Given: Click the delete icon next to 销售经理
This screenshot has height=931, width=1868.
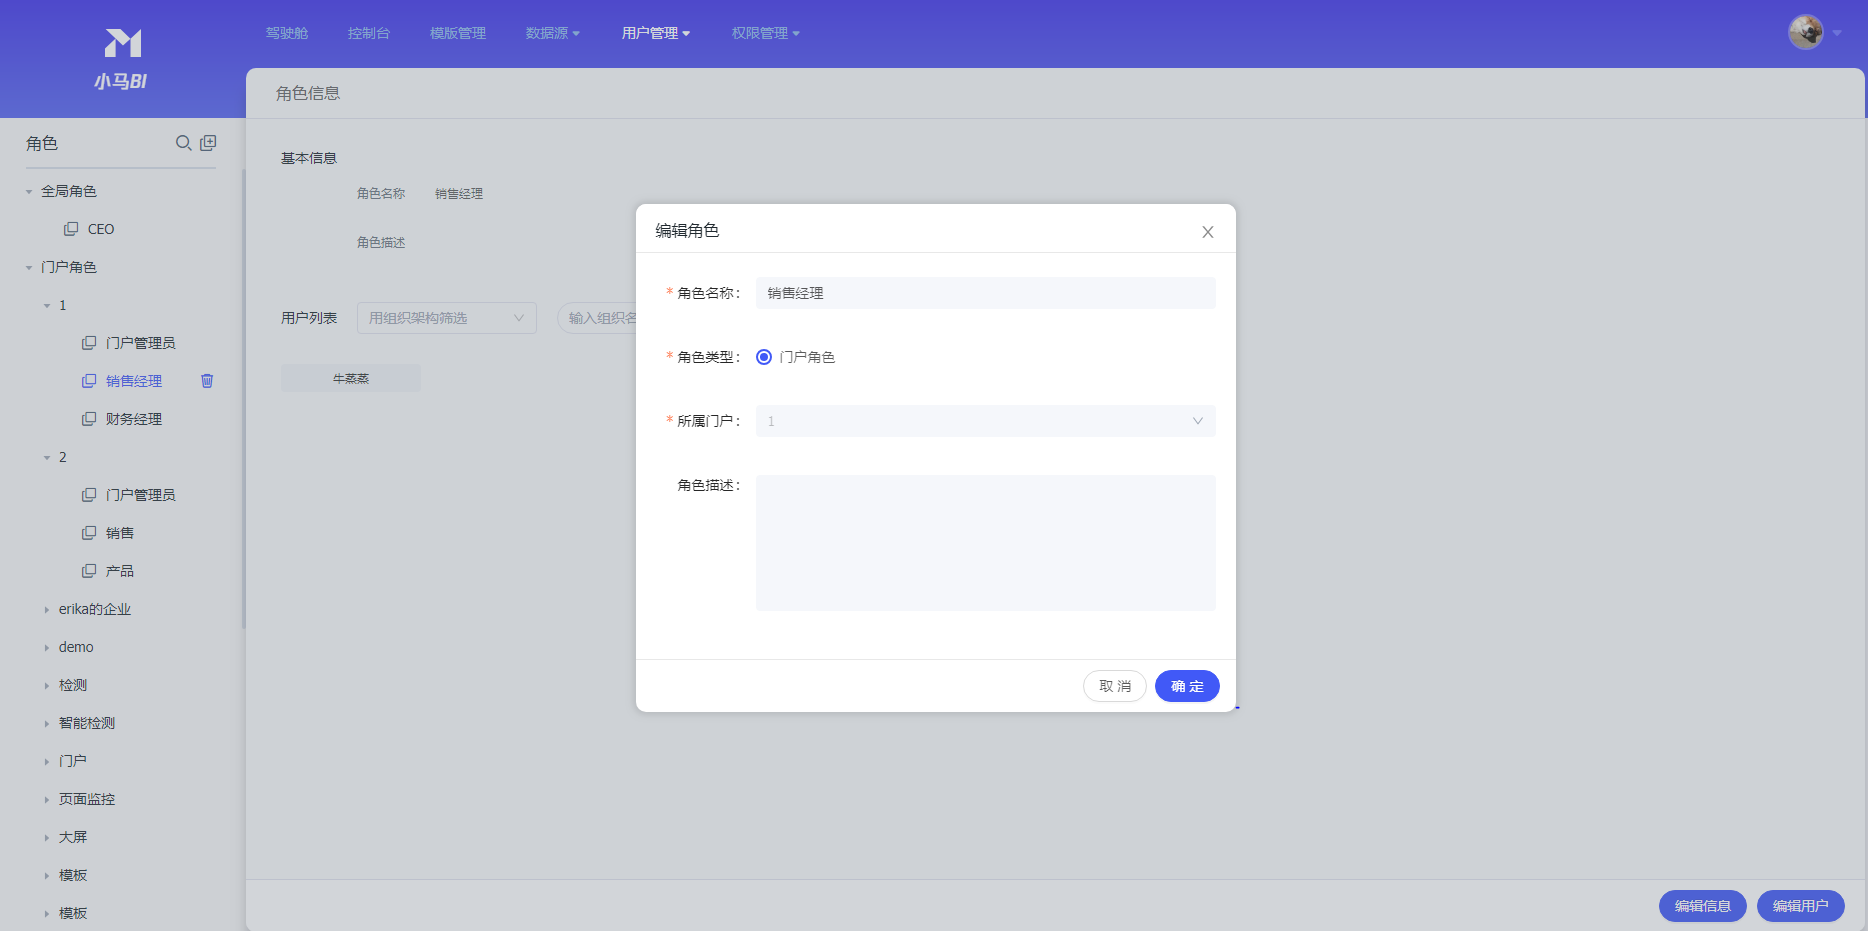Looking at the screenshot, I should click(207, 381).
